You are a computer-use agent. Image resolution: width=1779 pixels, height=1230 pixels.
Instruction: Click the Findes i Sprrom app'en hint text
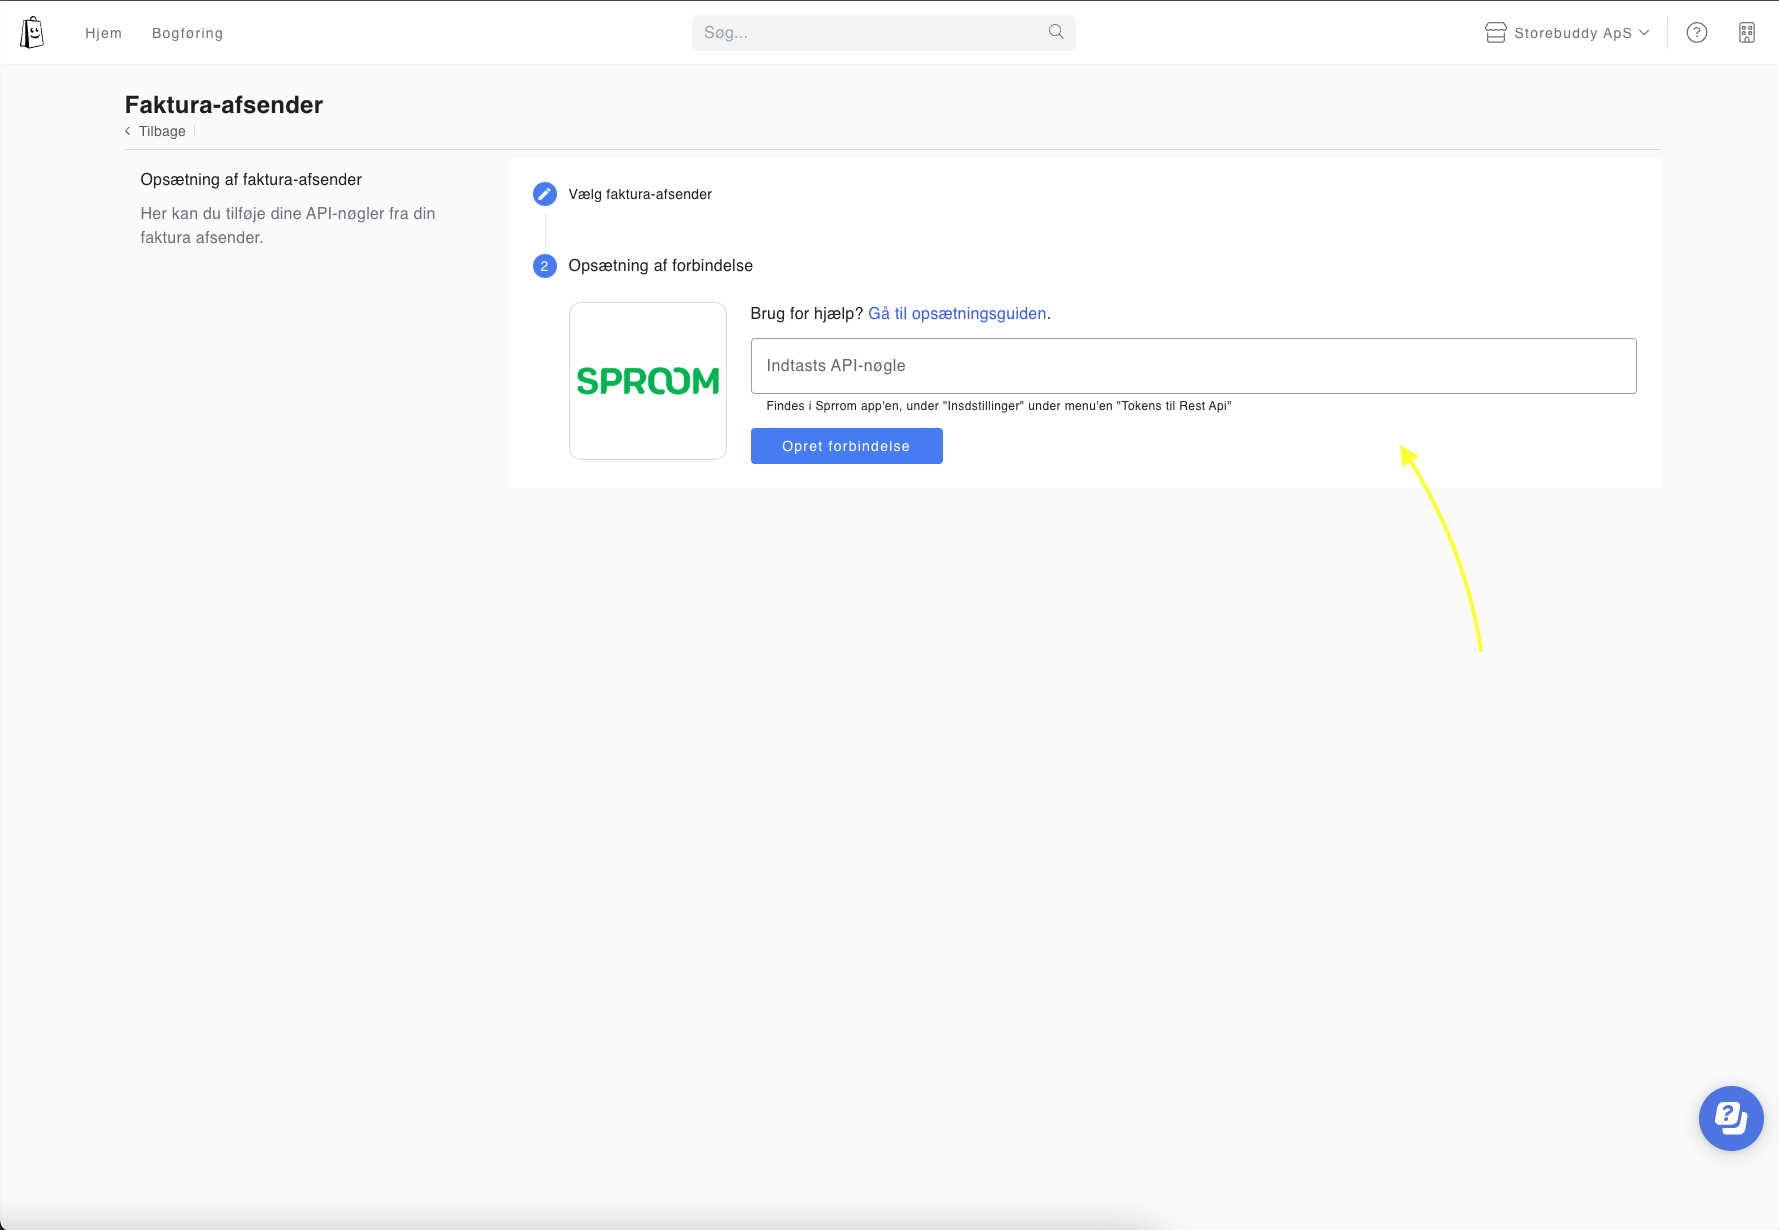999,406
